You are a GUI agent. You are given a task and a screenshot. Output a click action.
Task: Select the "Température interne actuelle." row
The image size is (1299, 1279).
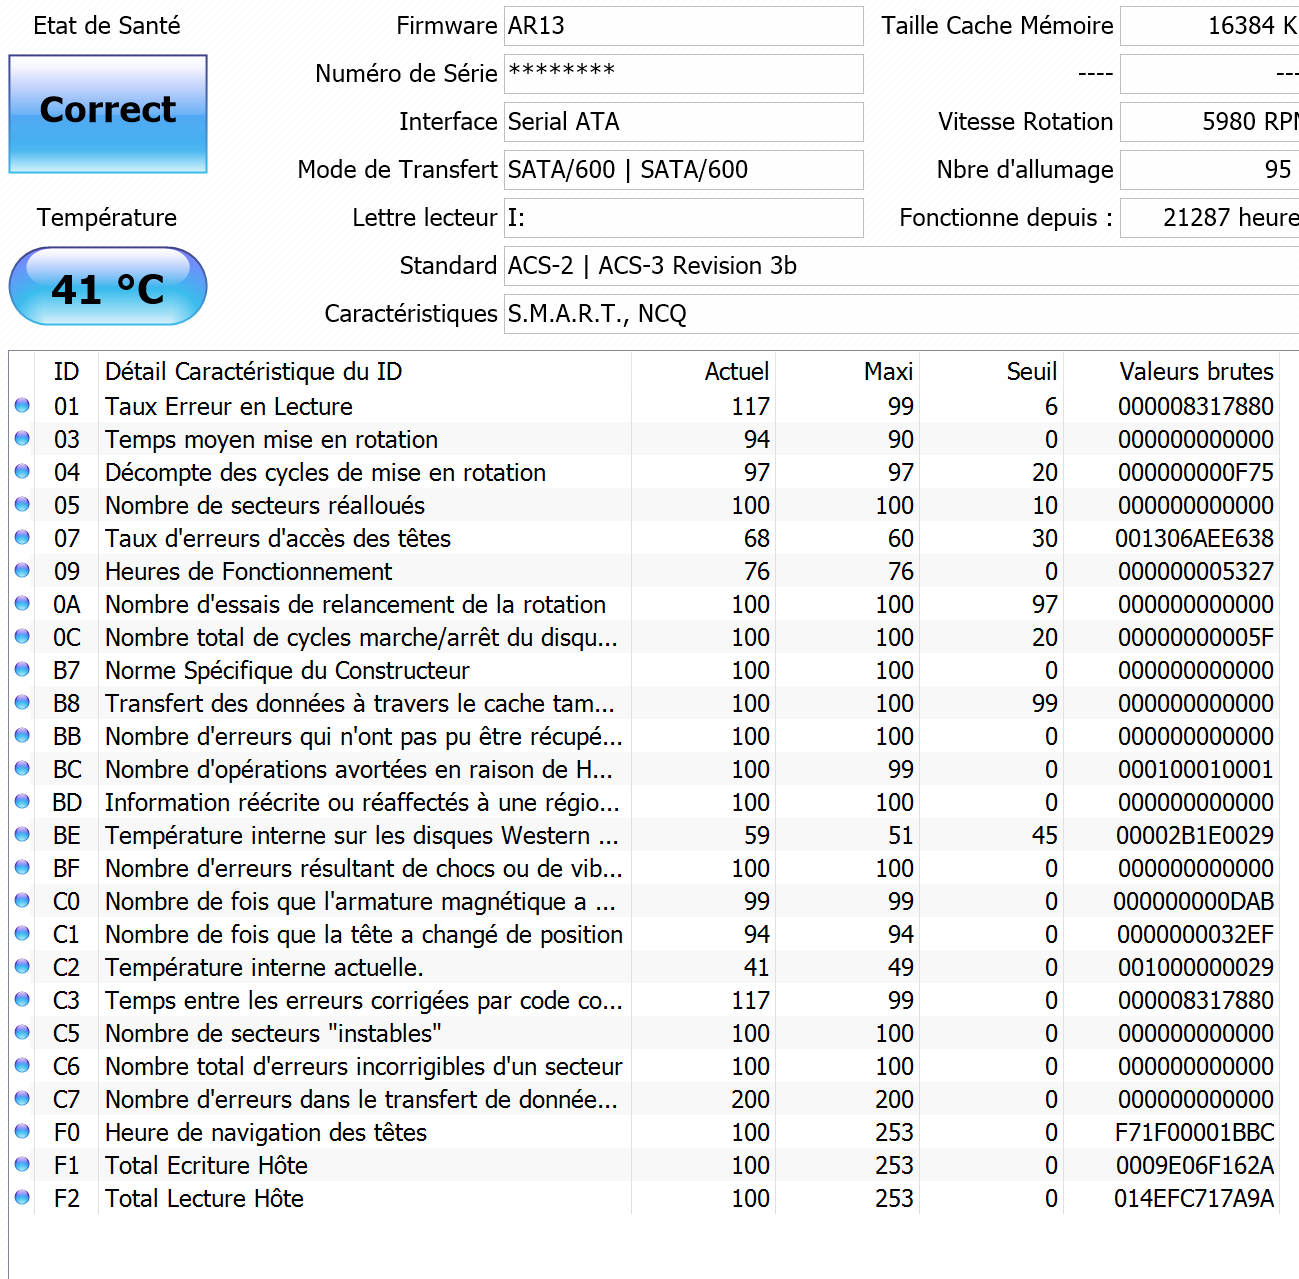(x=645, y=967)
